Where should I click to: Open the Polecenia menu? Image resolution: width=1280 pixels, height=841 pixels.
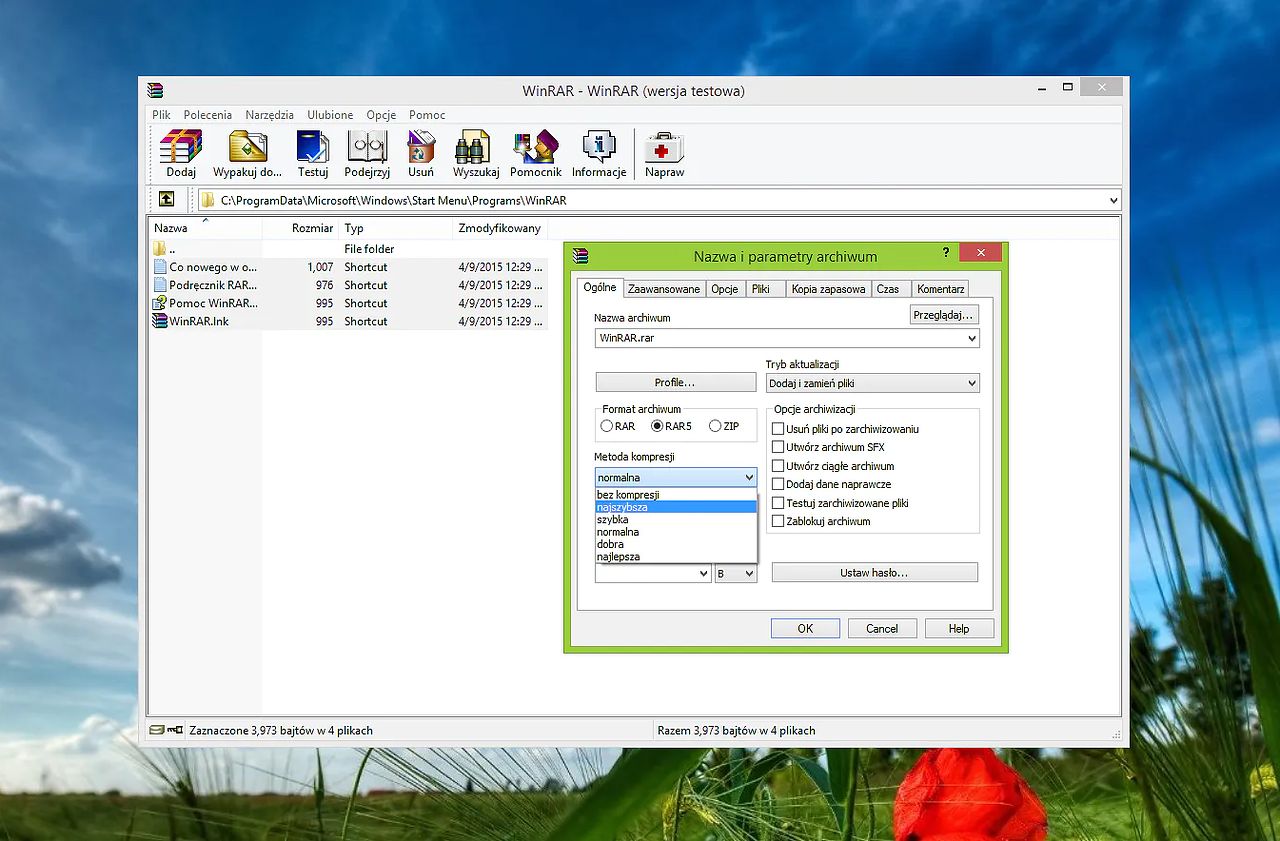point(208,115)
